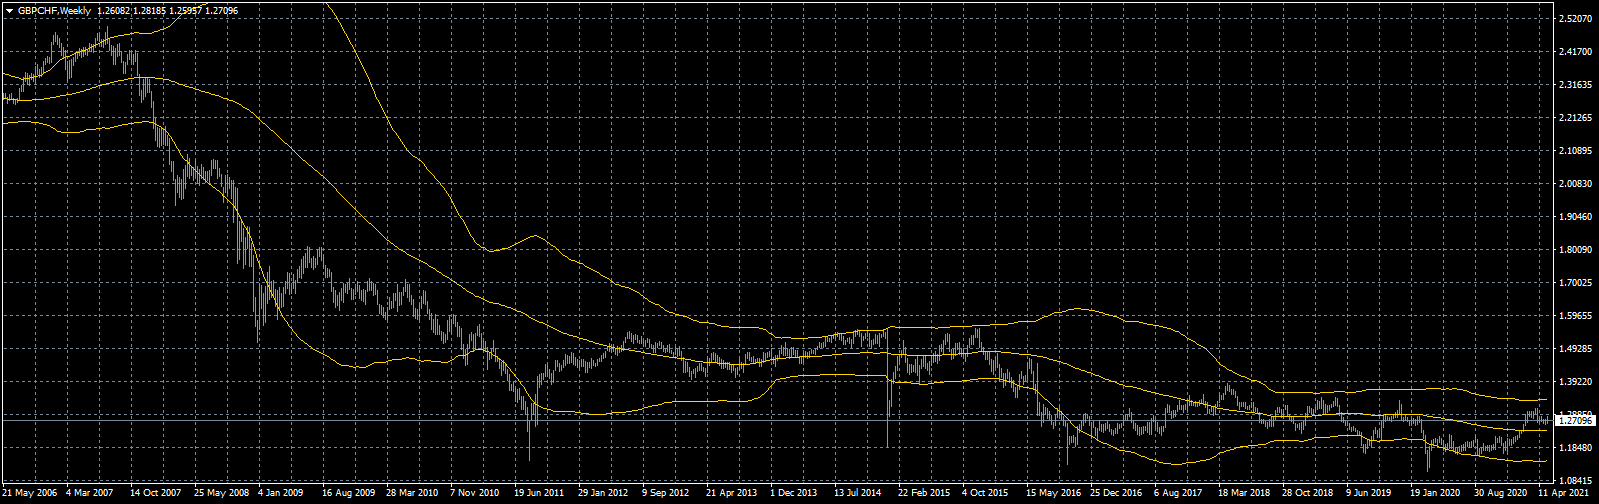Click the 22 Feb 2015 date label
The height and width of the screenshot is (504, 1599).
pyautogui.click(x=924, y=493)
